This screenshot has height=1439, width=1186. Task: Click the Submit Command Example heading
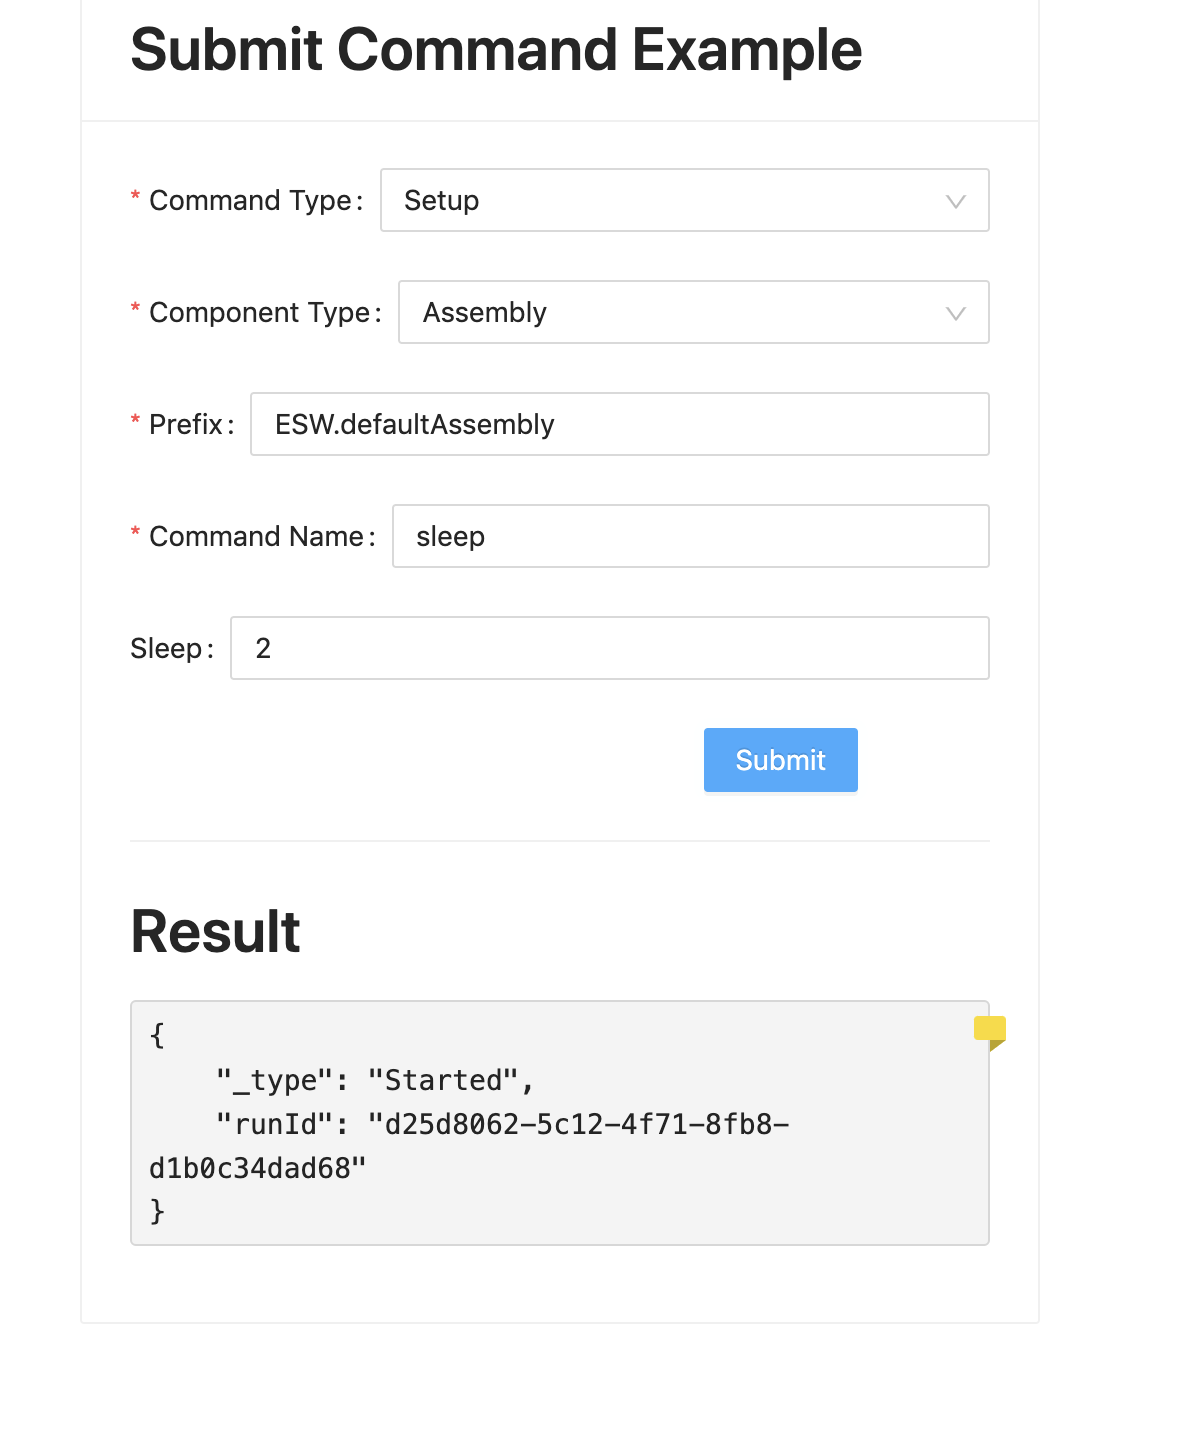tap(496, 49)
